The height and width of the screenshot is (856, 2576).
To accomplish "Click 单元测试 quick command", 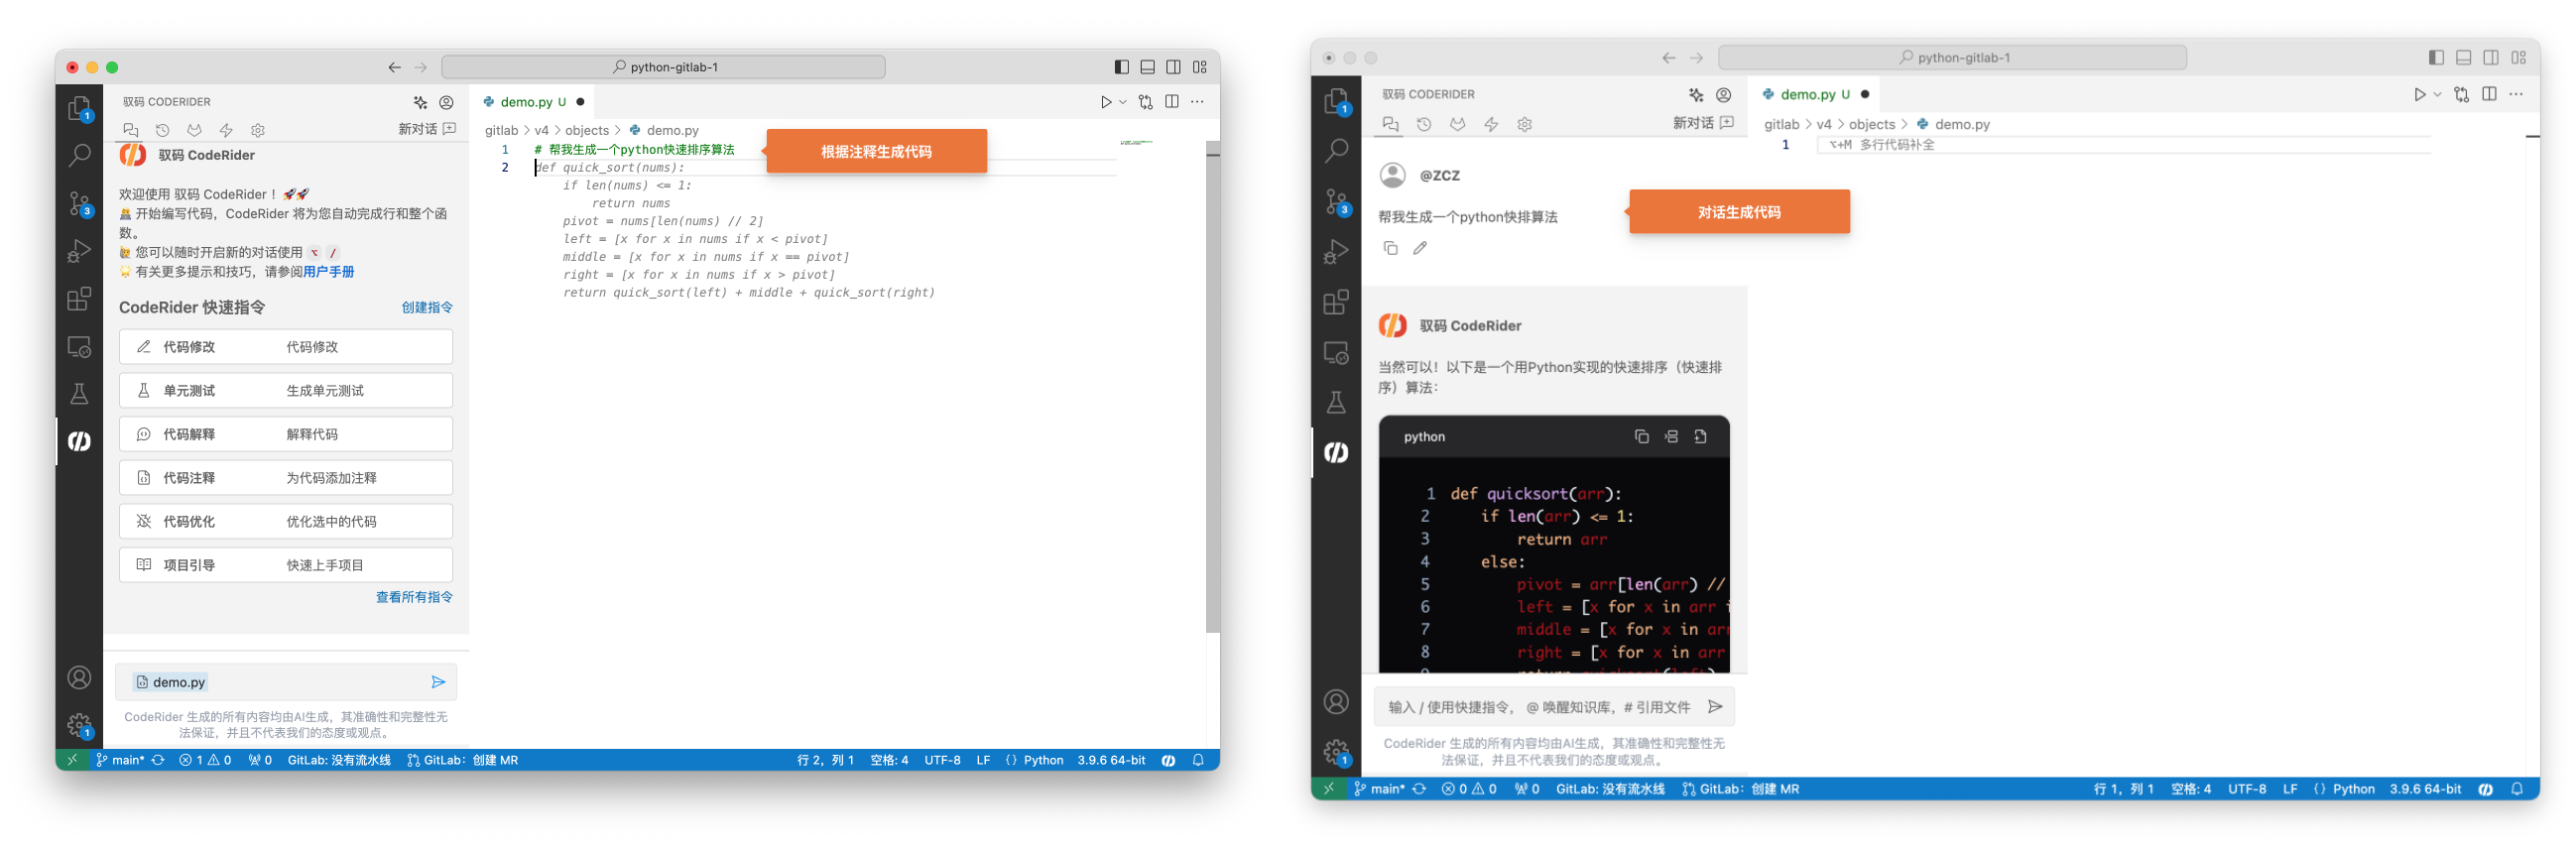I will point(286,391).
